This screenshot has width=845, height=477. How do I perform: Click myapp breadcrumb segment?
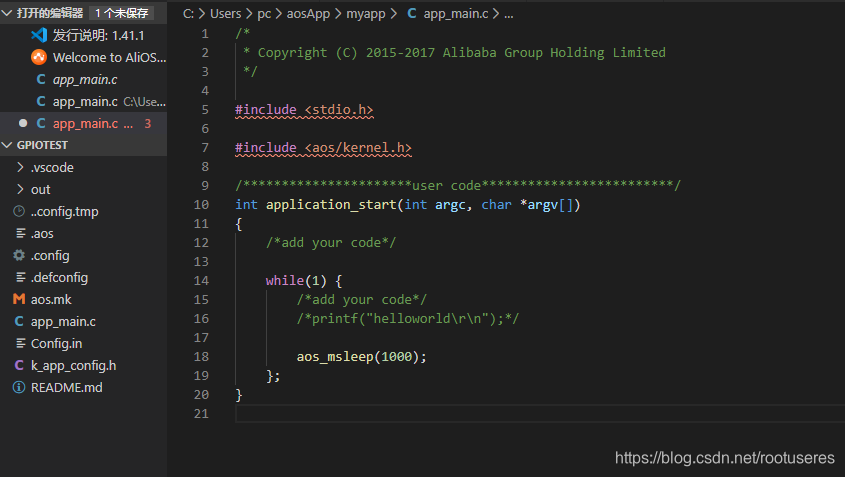pyautogui.click(x=366, y=14)
